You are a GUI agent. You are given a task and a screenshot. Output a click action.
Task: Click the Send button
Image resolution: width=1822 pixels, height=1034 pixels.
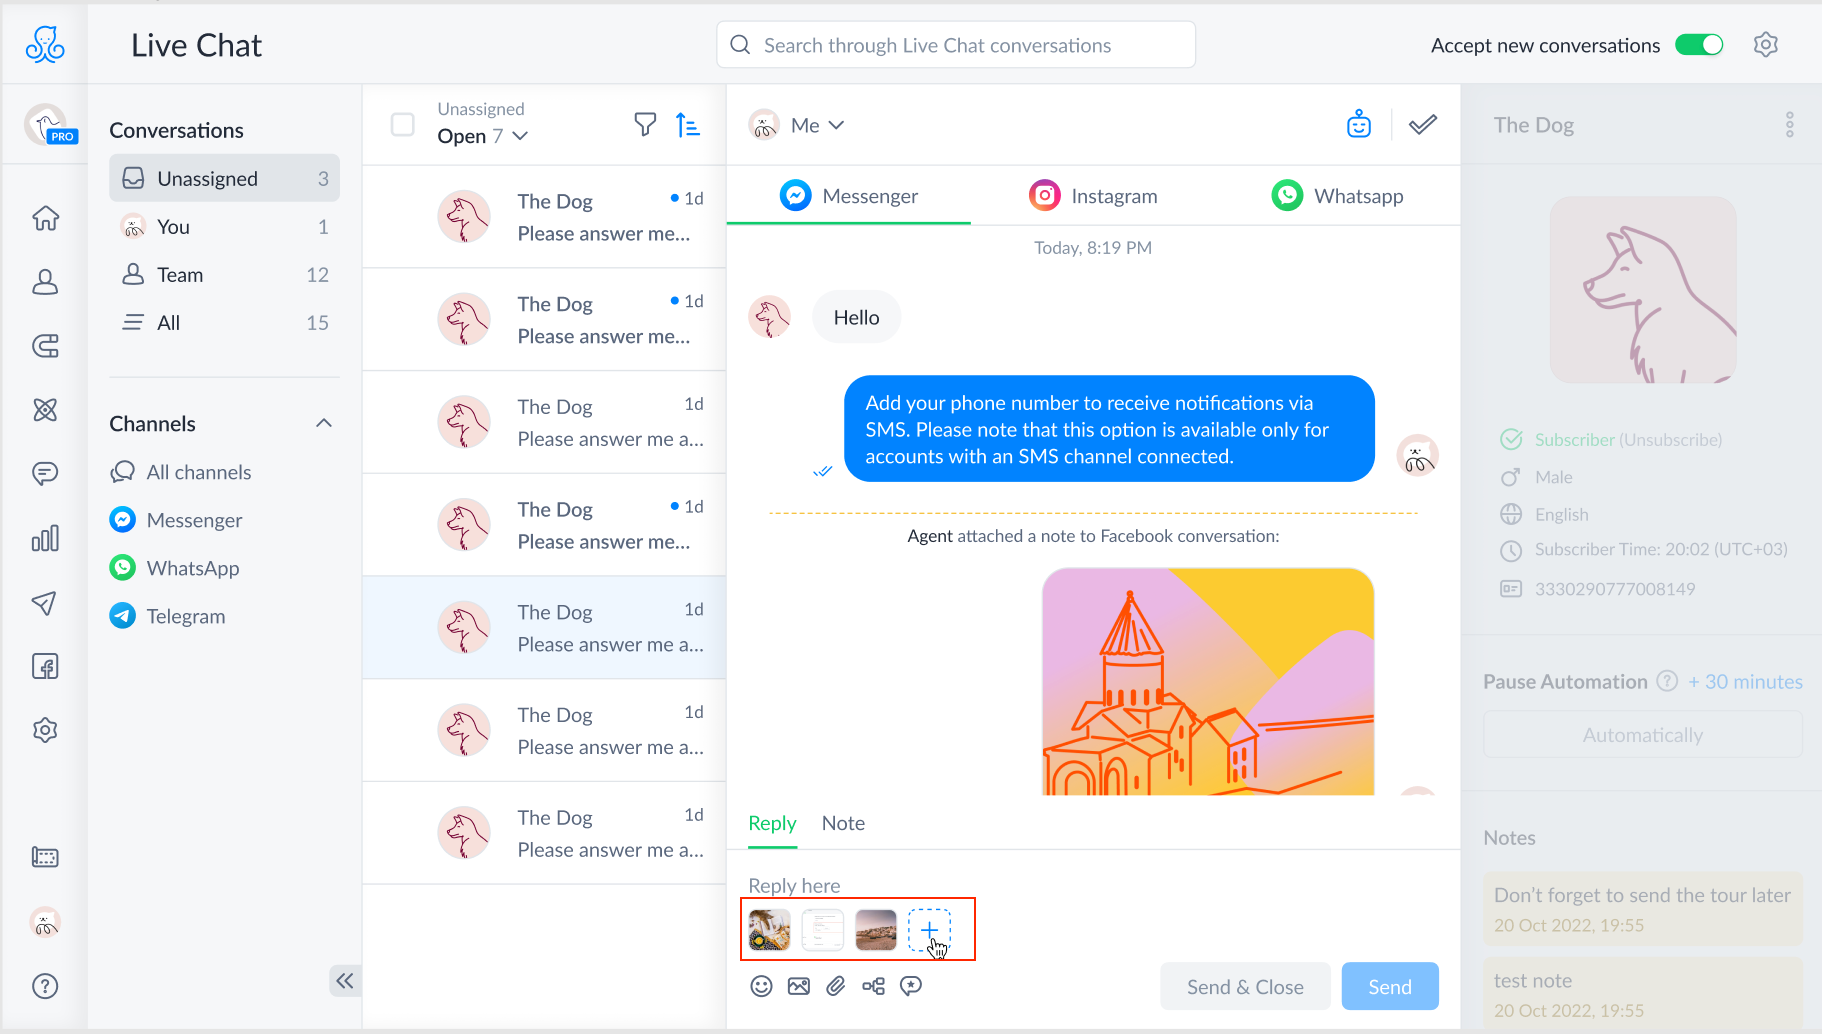tap(1390, 987)
